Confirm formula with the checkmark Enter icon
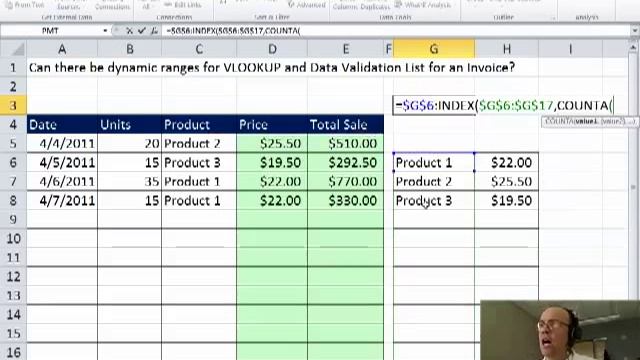Image resolution: width=640 pixels, height=360 pixels. (141, 31)
